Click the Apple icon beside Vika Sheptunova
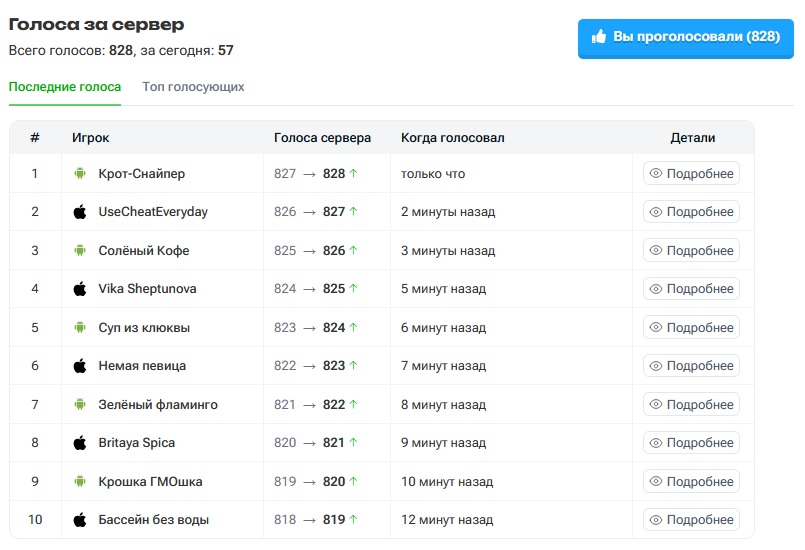The width and height of the screenshot is (805, 550). tap(80, 289)
